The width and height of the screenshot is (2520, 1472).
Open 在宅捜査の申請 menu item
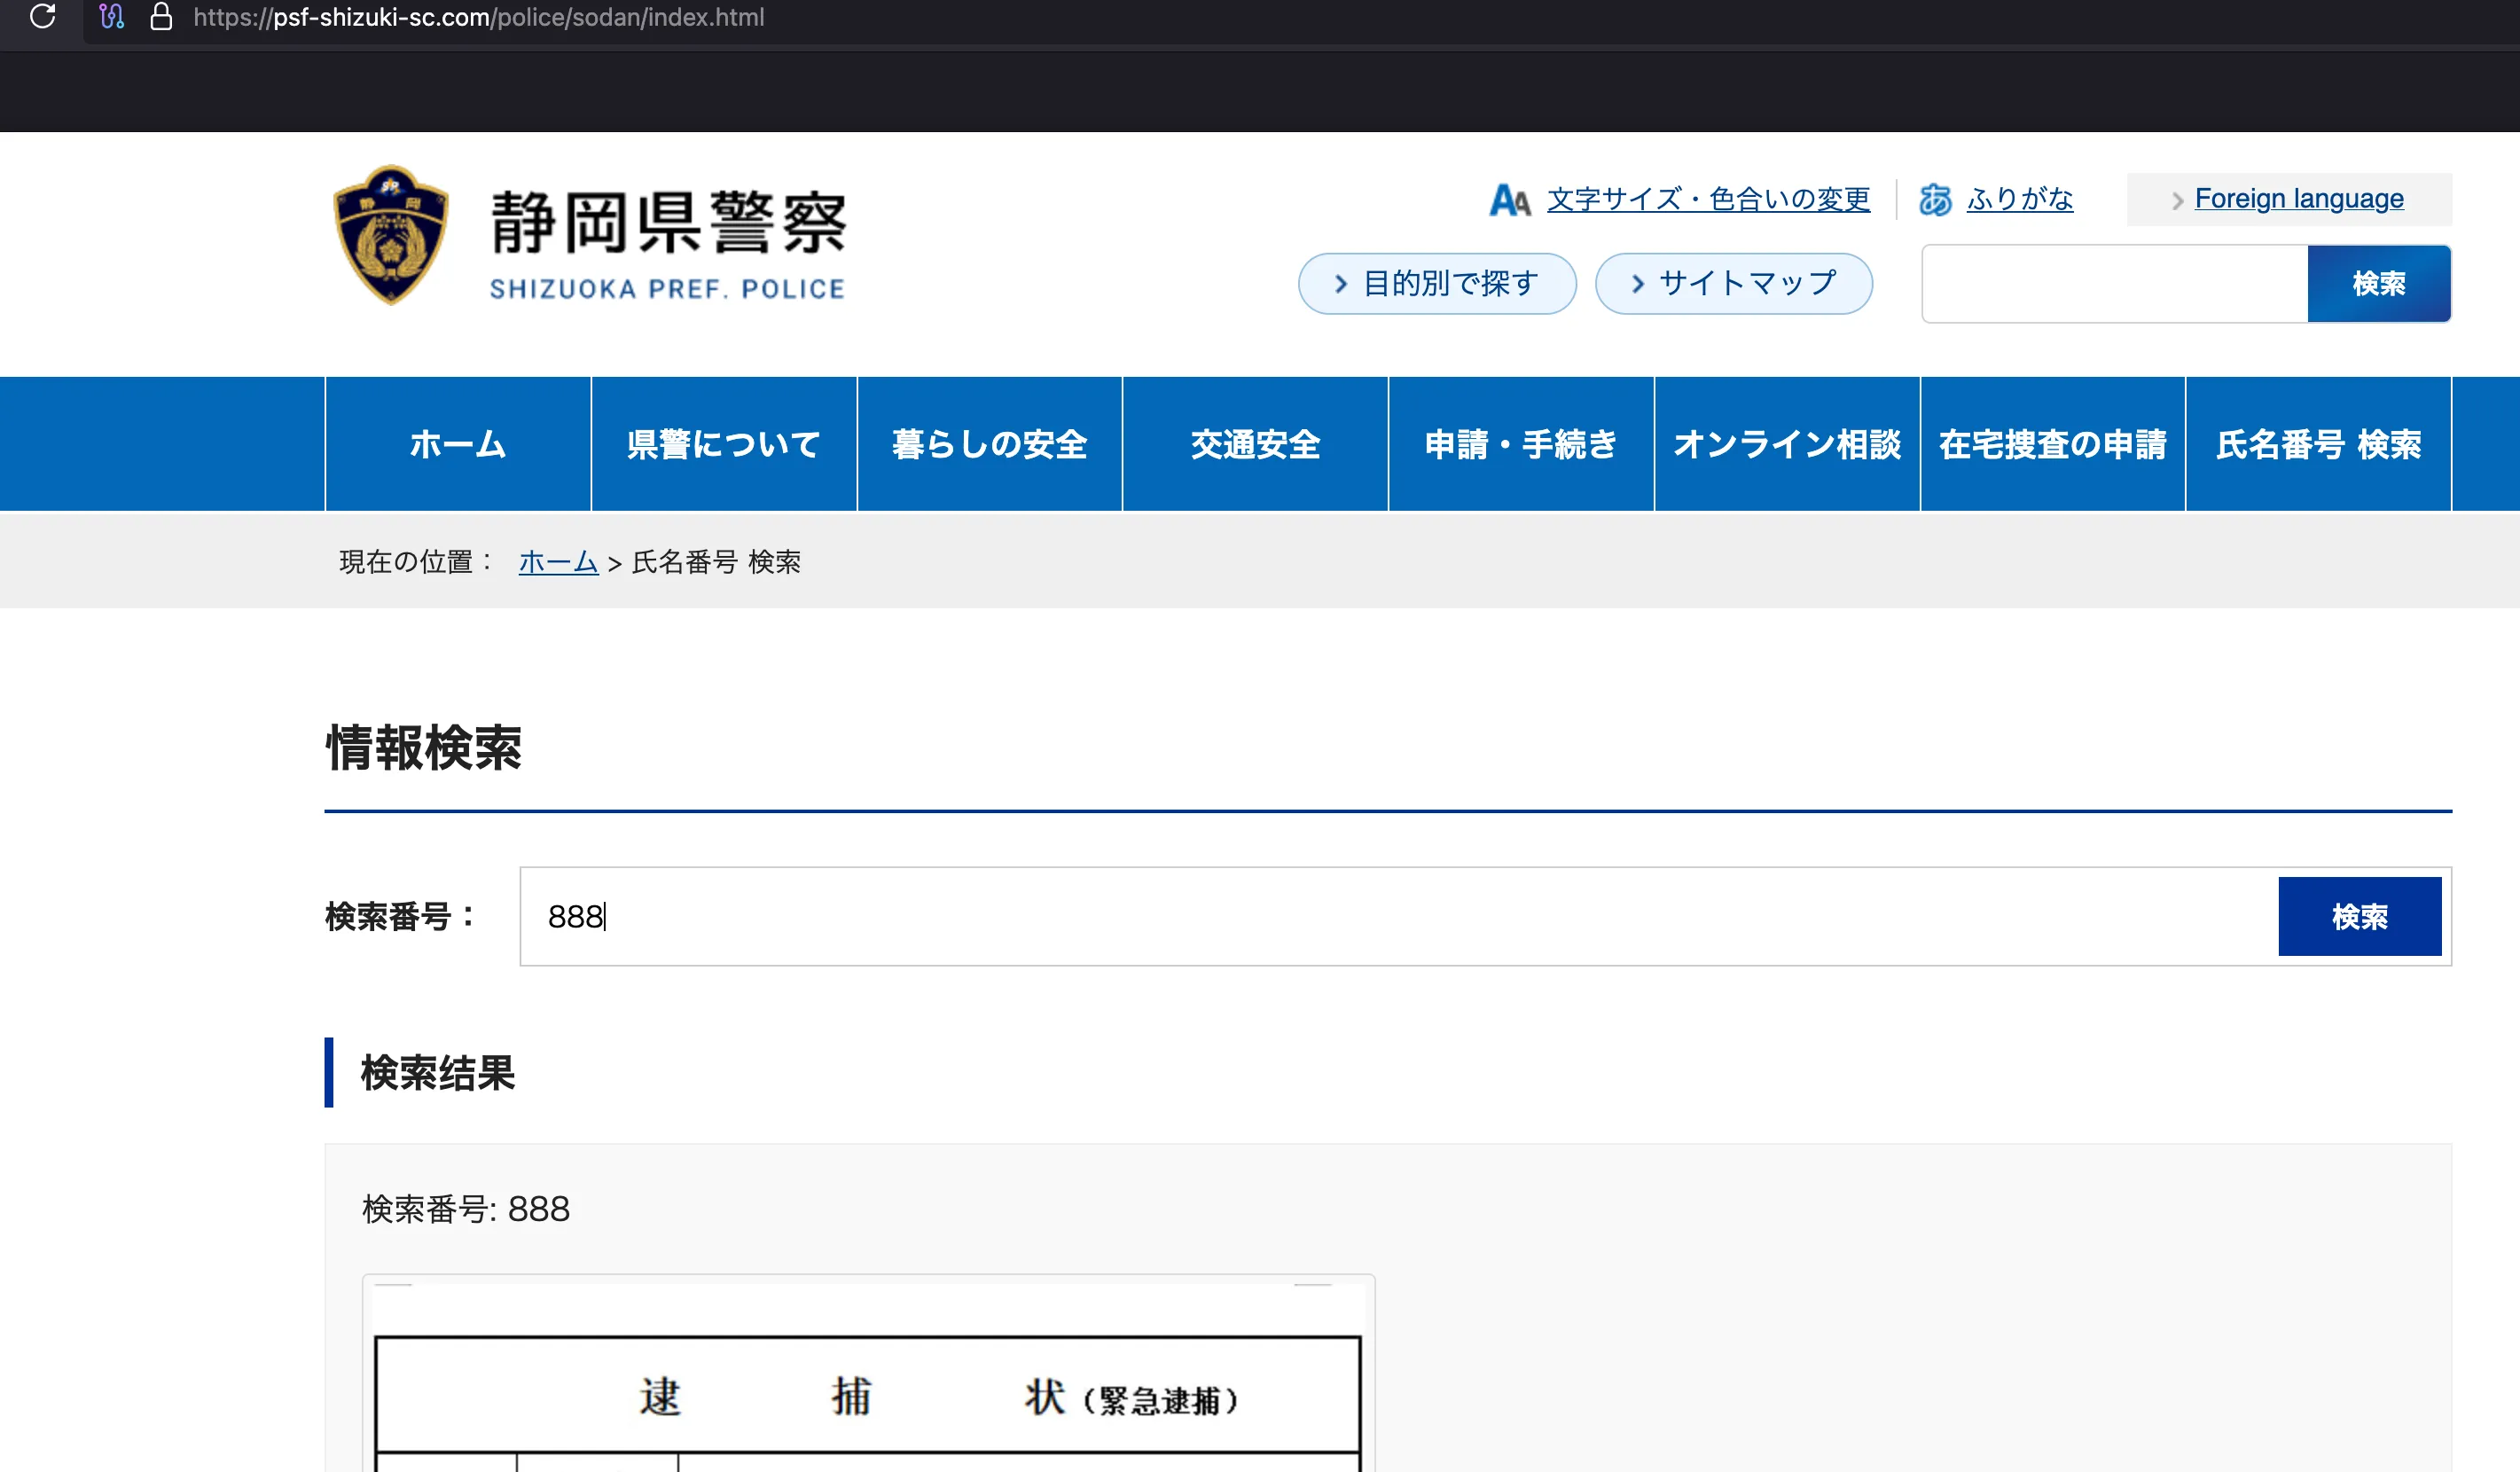click(x=2053, y=444)
